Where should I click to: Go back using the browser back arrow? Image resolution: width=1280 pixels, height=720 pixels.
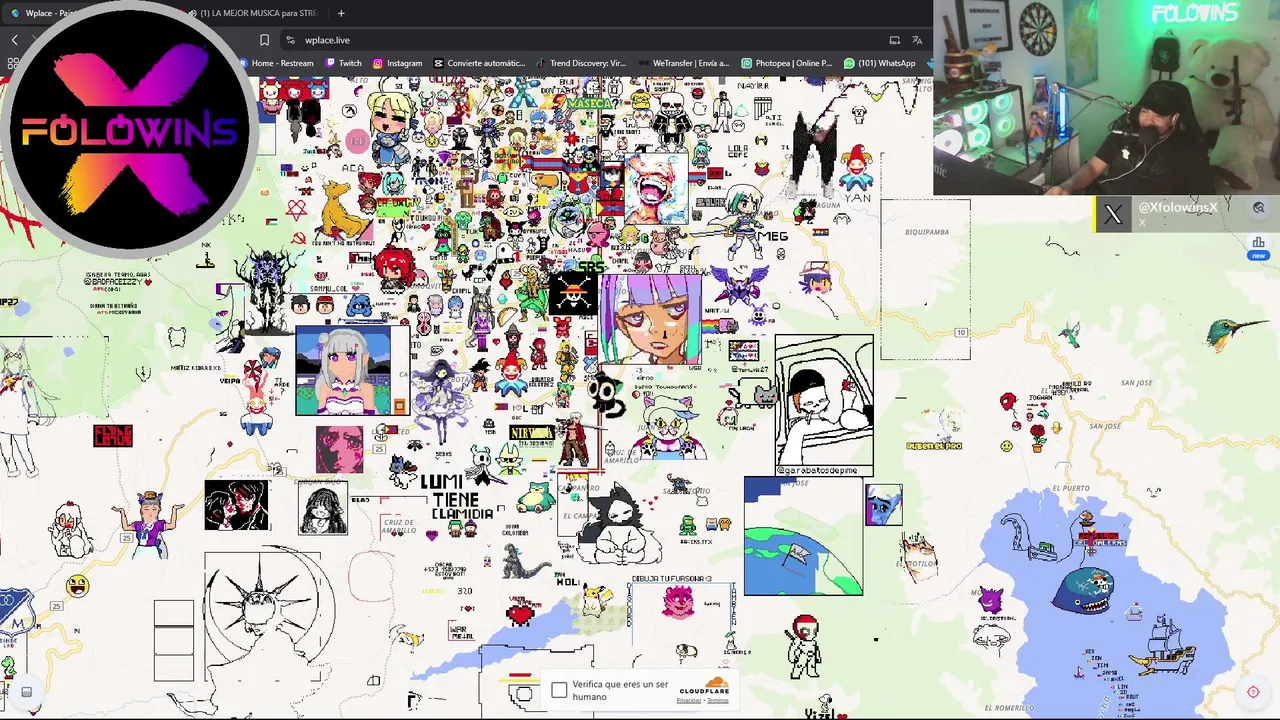click(14, 40)
